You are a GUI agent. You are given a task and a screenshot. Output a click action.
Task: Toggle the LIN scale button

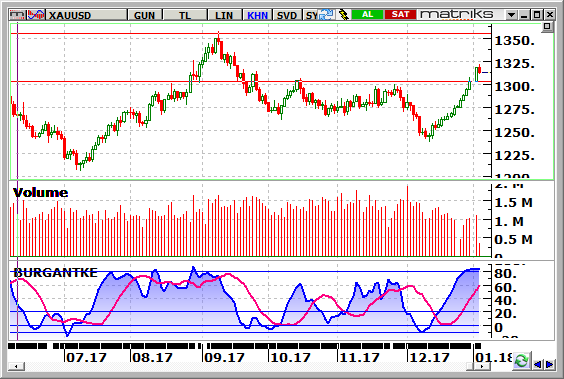[224, 15]
